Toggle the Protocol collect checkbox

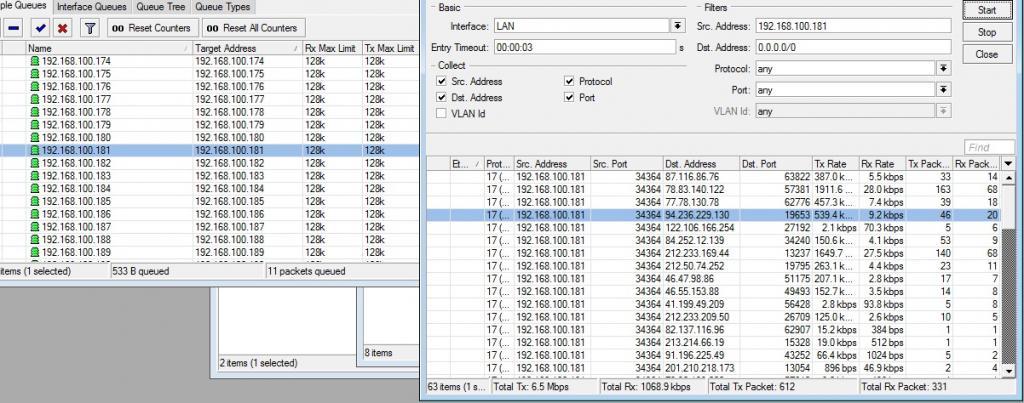click(570, 82)
